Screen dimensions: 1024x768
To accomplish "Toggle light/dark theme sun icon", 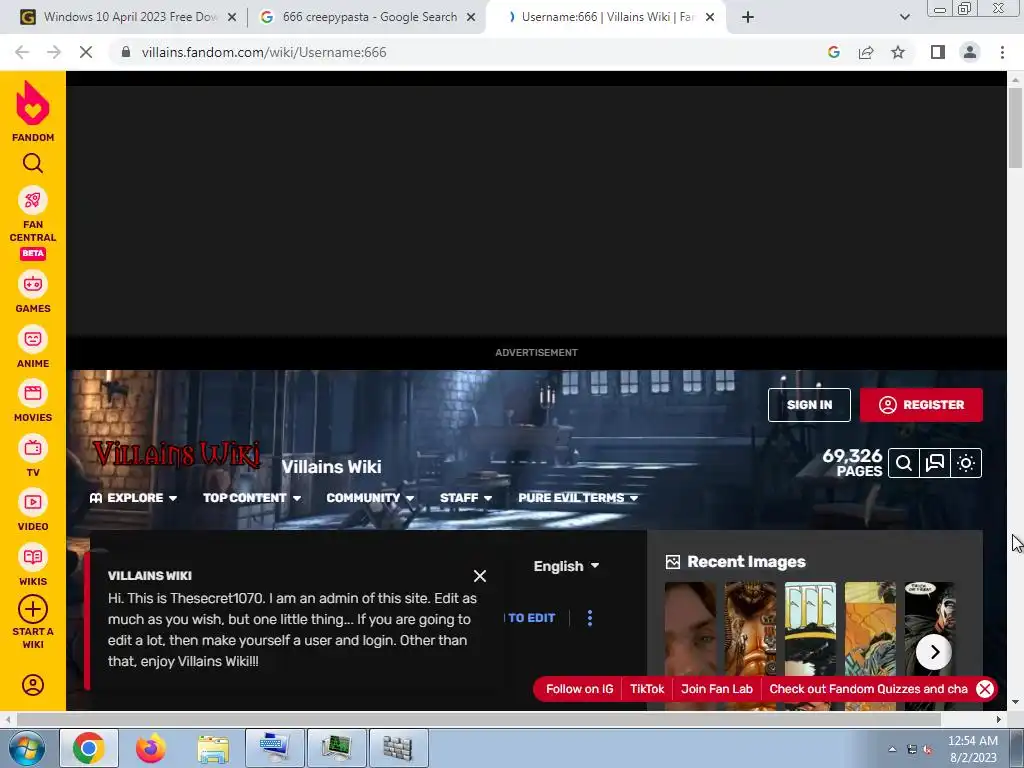I will [x=966, y=463].
